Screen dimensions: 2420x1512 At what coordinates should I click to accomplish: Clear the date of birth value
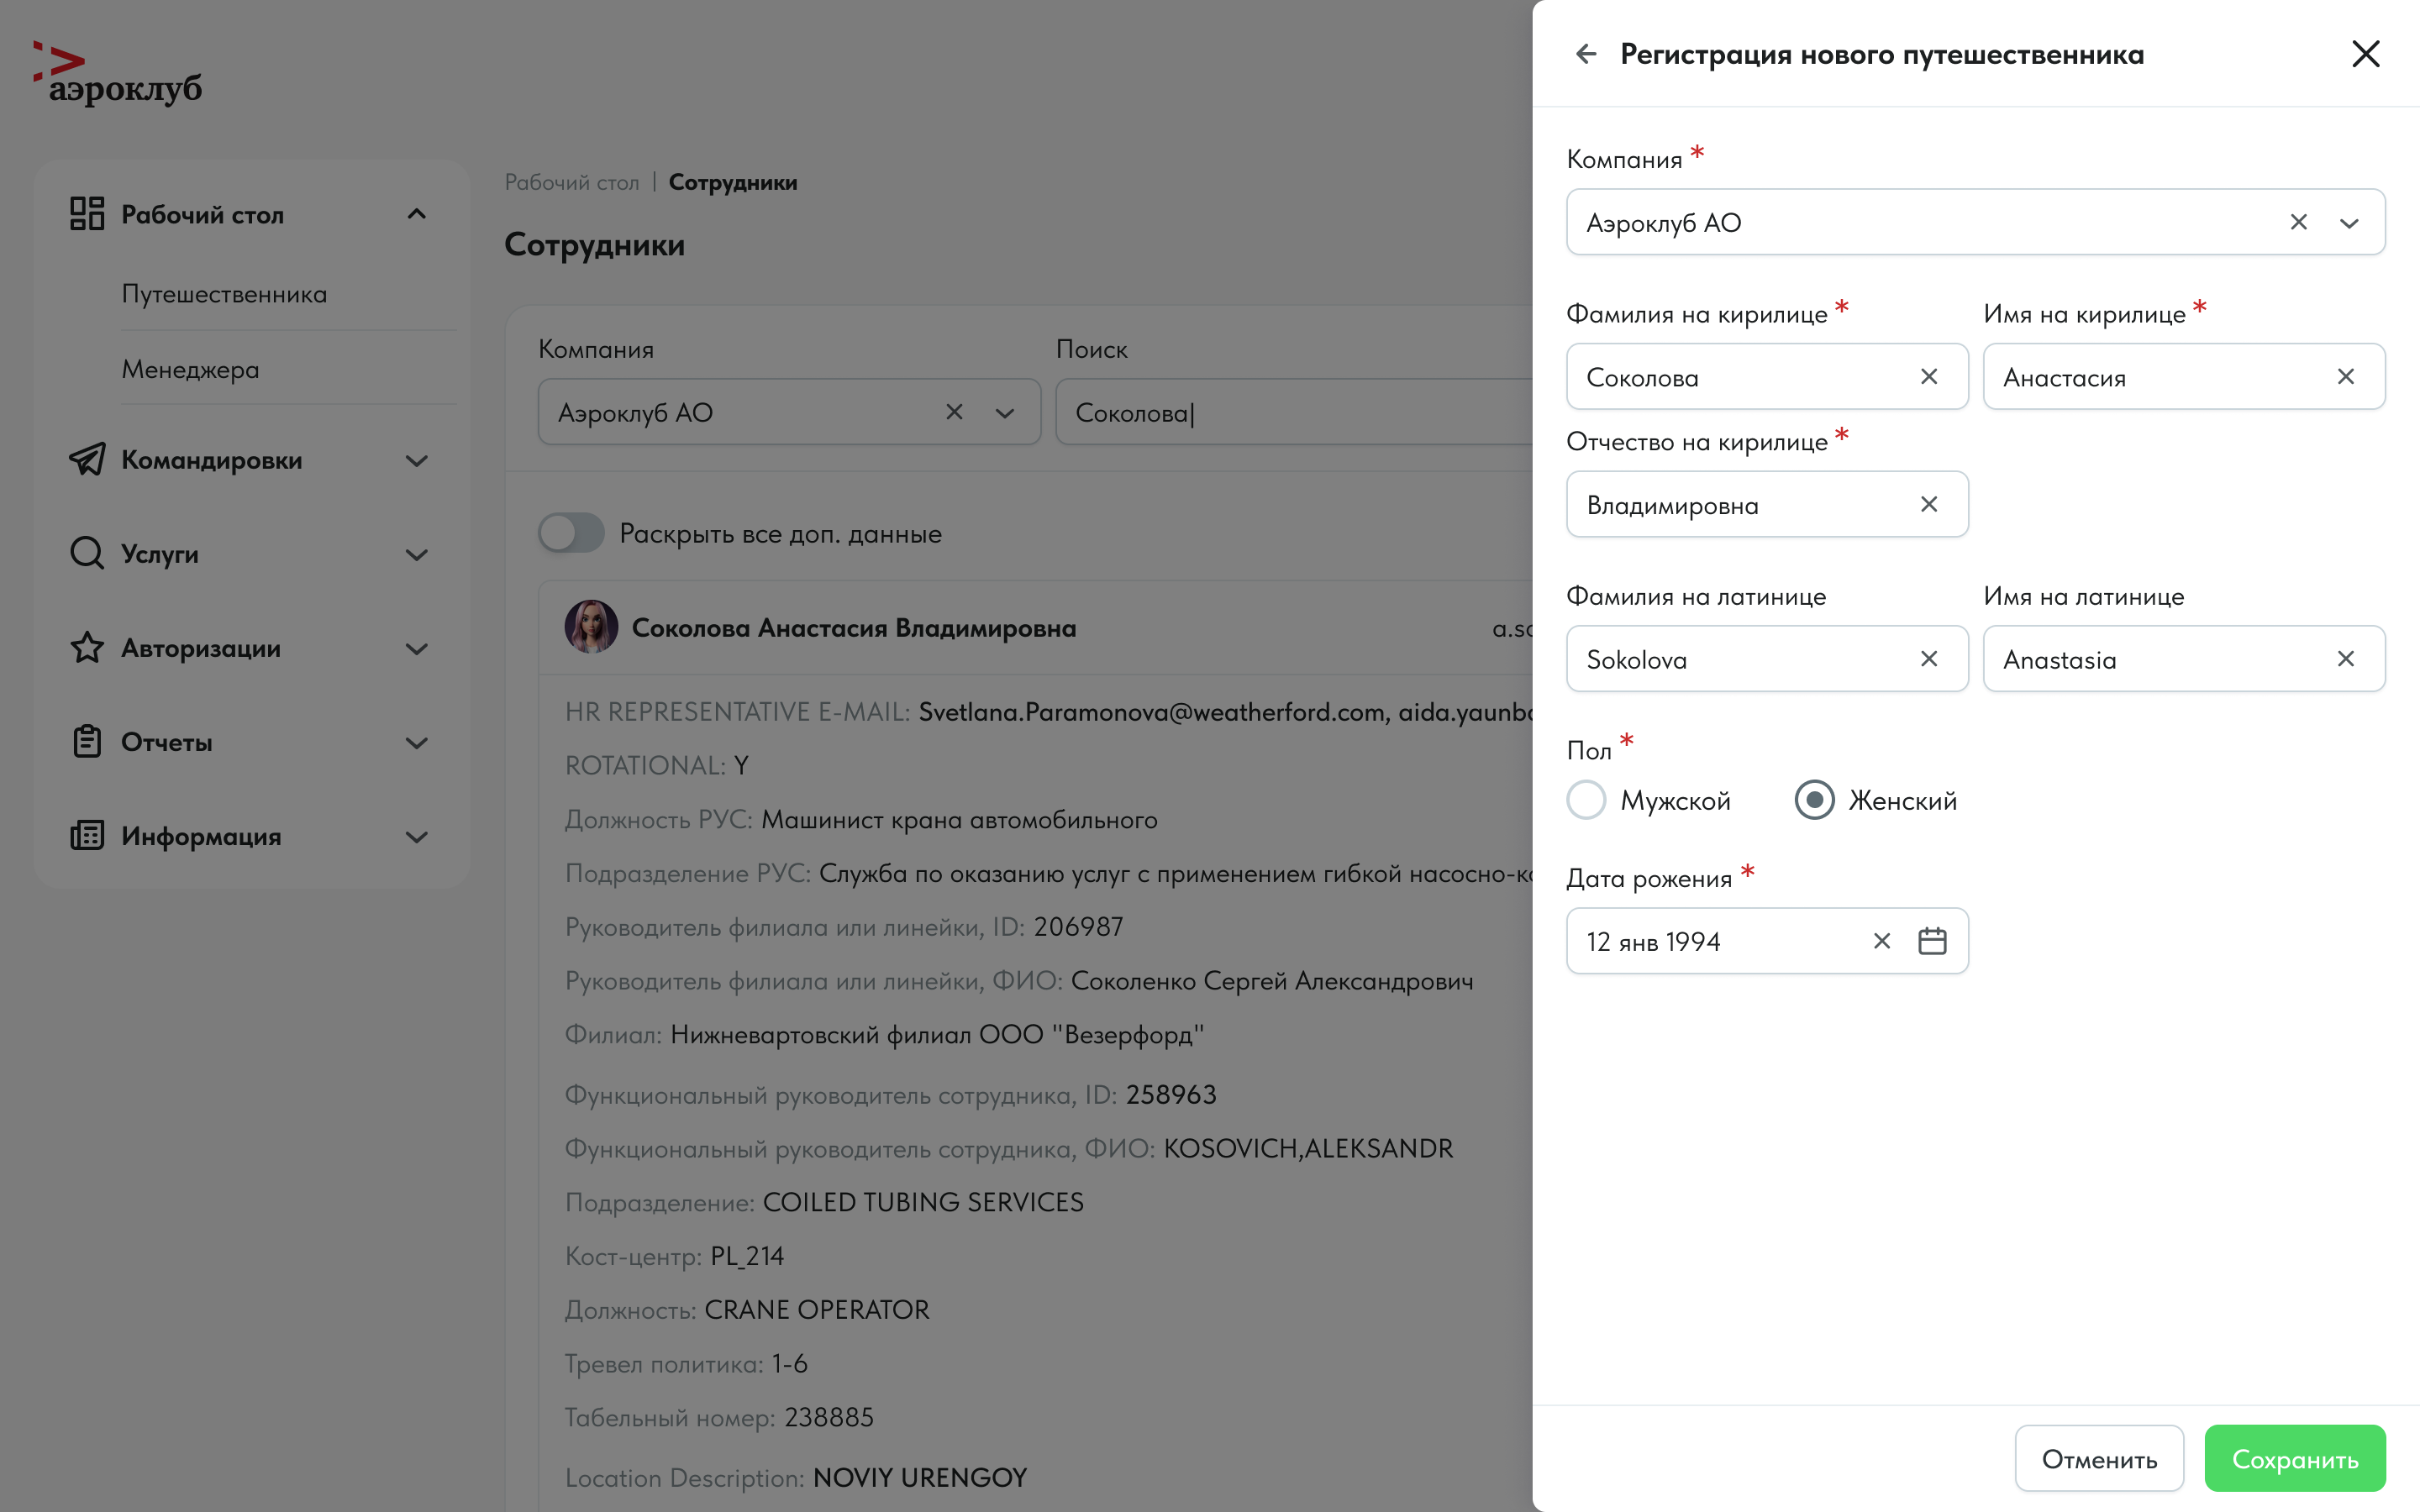pos(1881,941)
